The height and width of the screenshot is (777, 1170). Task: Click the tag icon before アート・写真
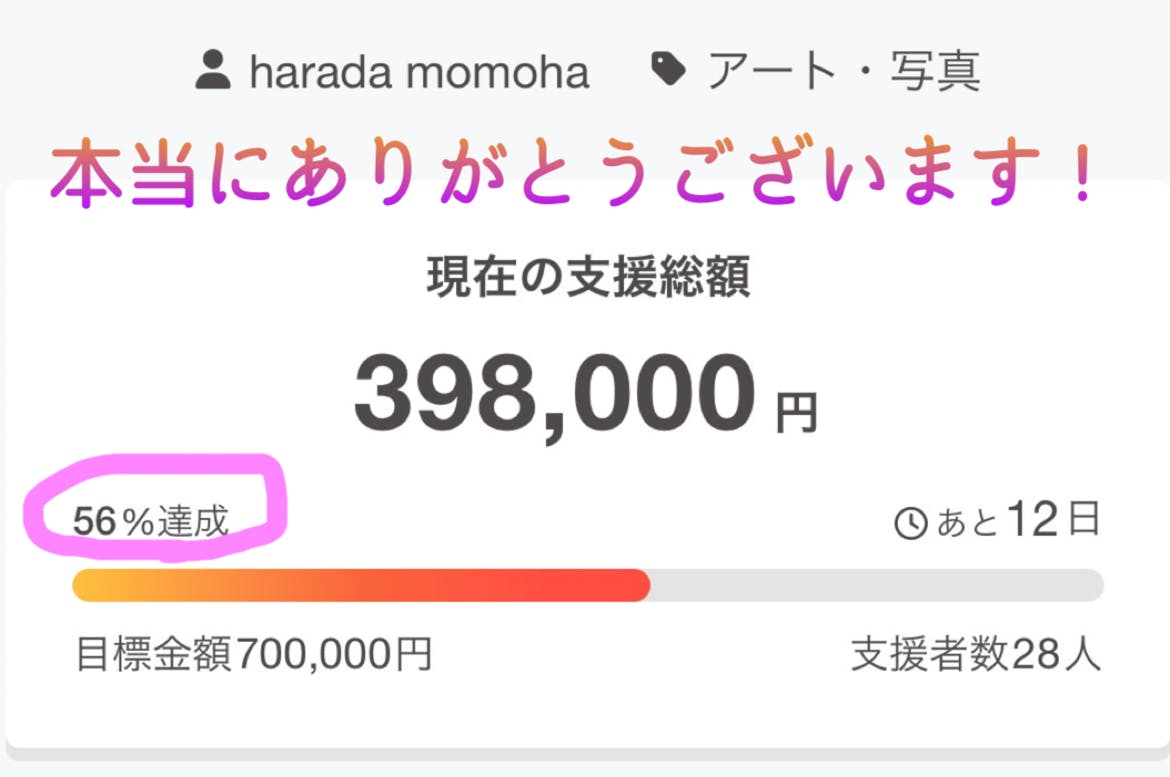point(668,69)
